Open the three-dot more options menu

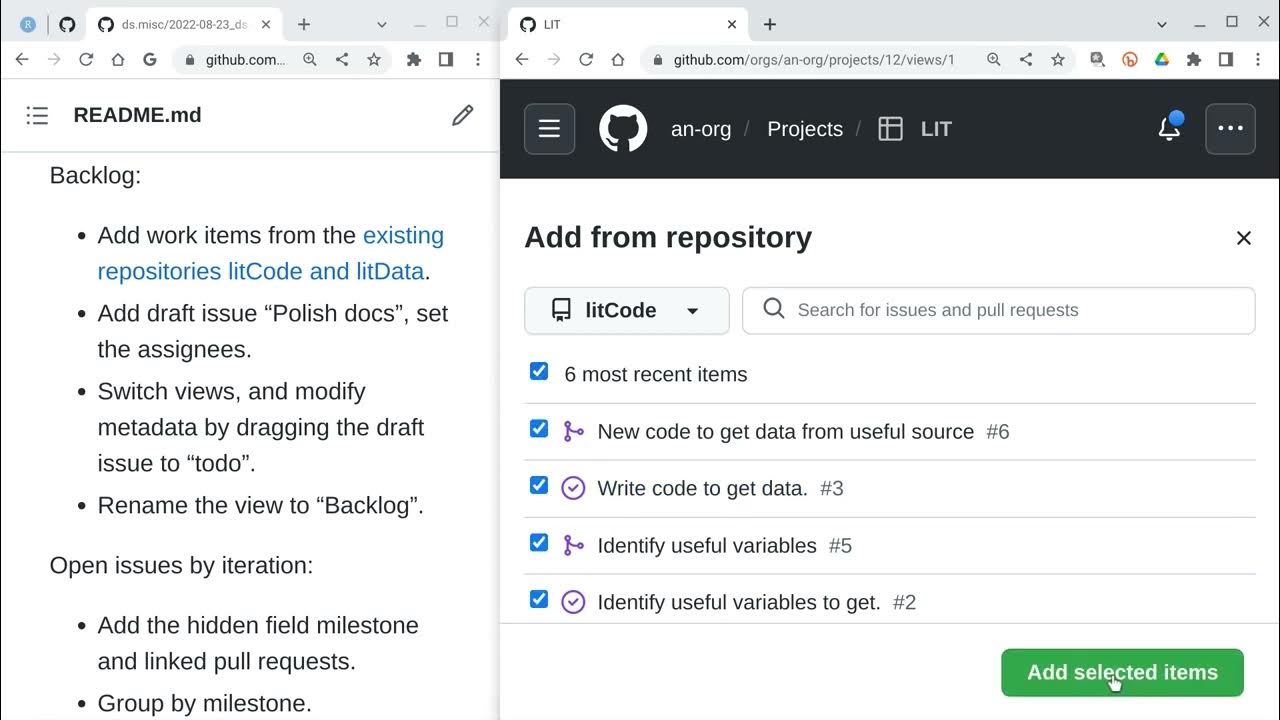[x=1230, y=129]
